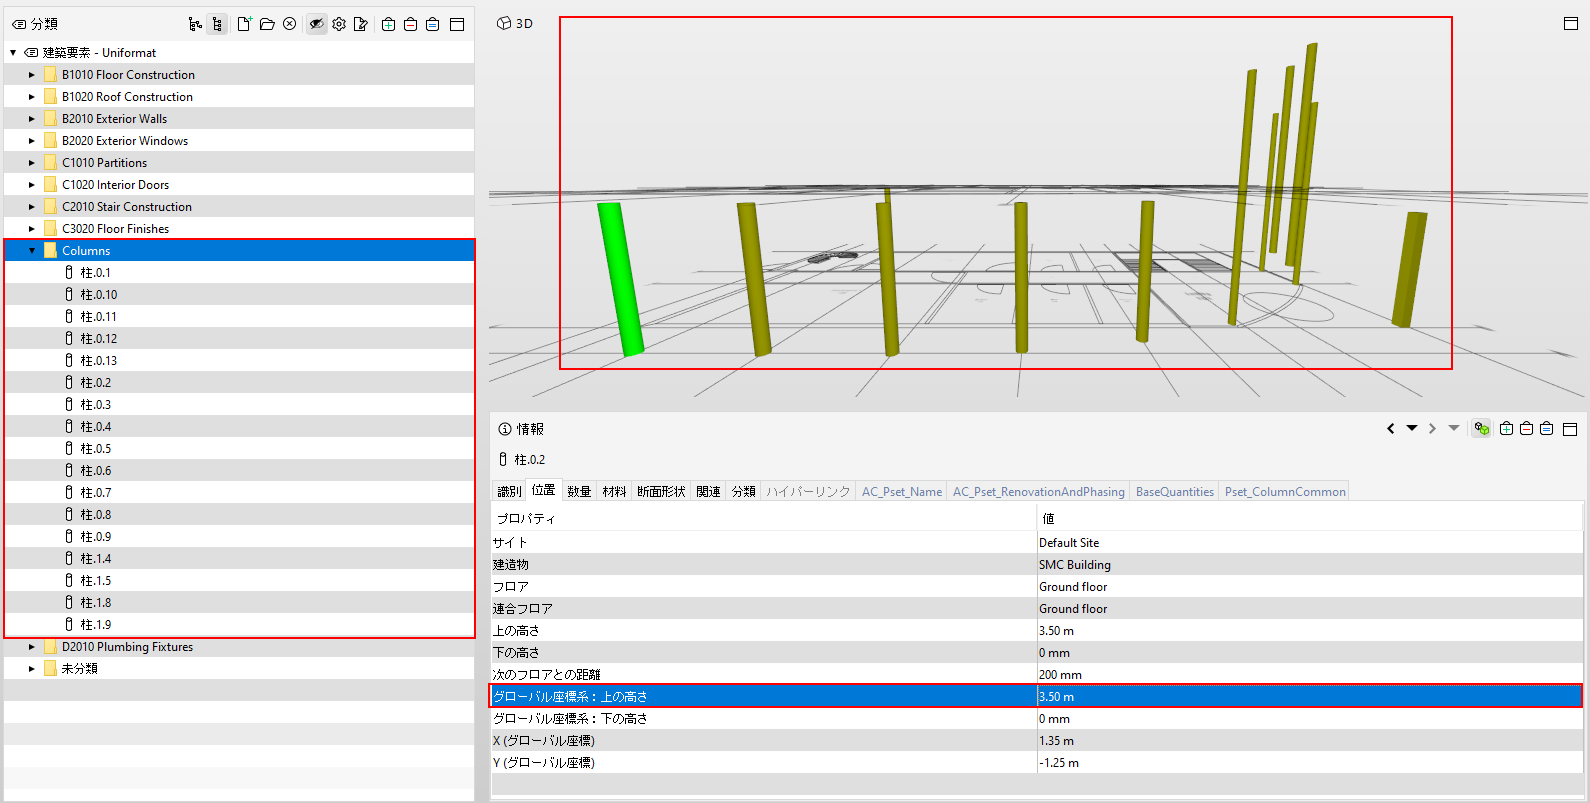This screenshot has width=1590, height=803.
Task: Open the forward-history dropdown arrow in 情報 panel
Action: click(1454, 428)
